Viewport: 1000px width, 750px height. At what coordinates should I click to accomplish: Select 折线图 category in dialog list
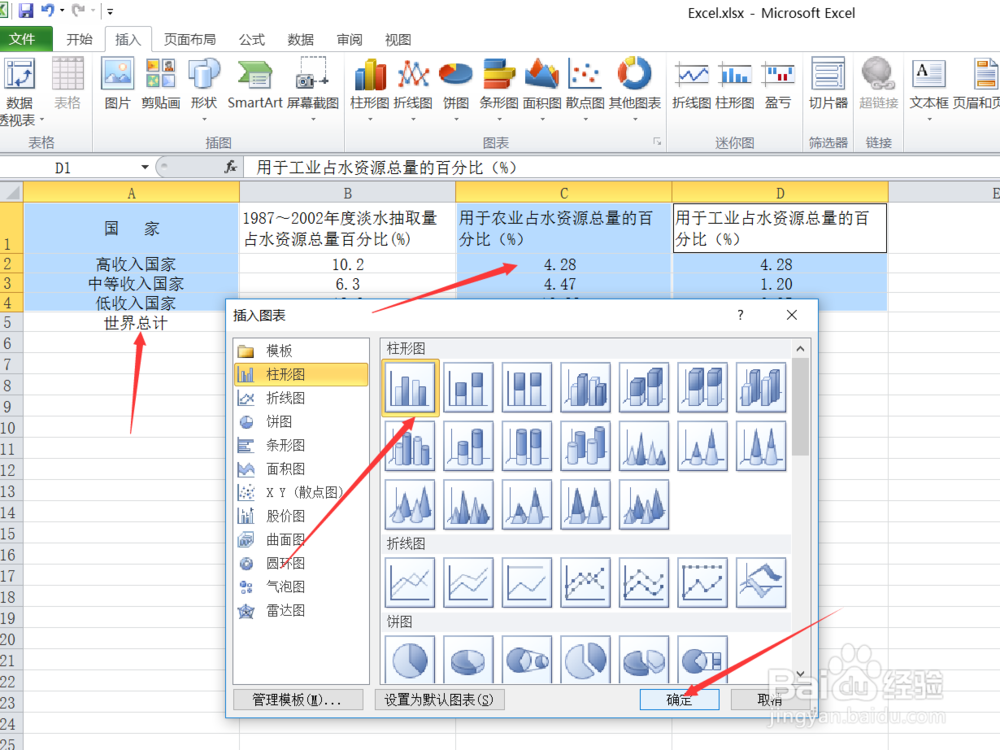301,398
